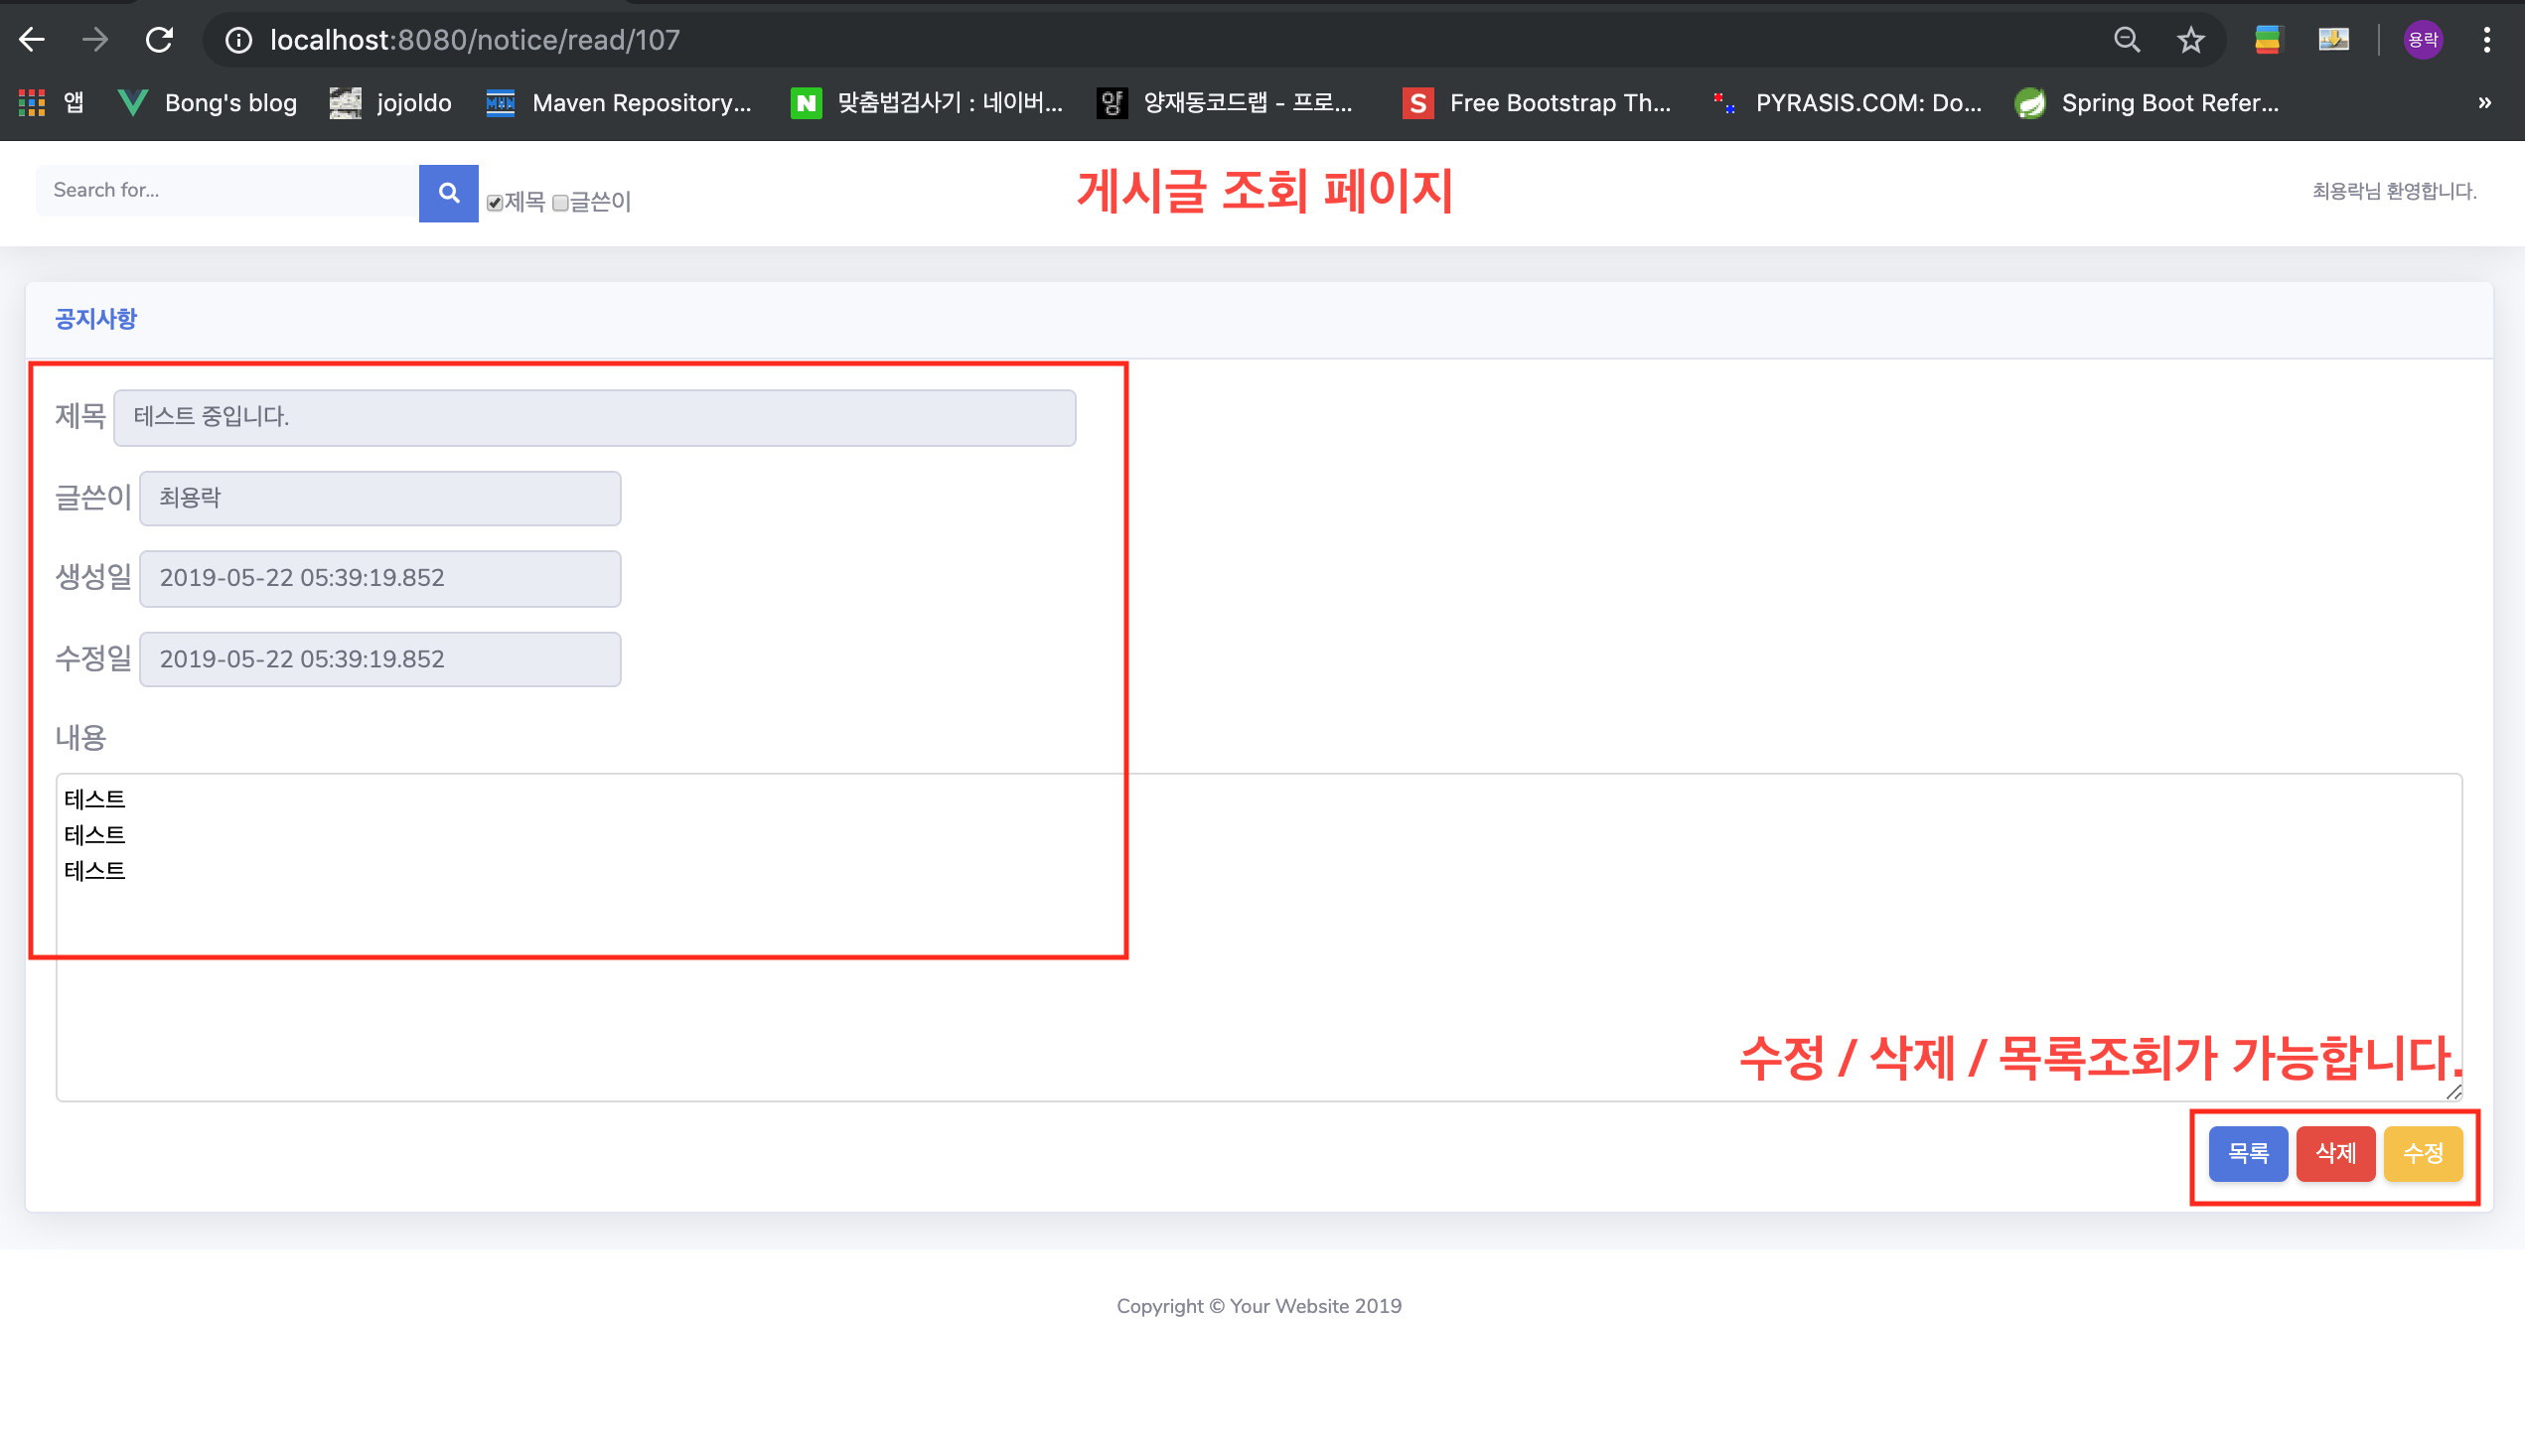Click the blue 목록 button
The width and height of the screenshot is (2525, 1456).
2247,1153
